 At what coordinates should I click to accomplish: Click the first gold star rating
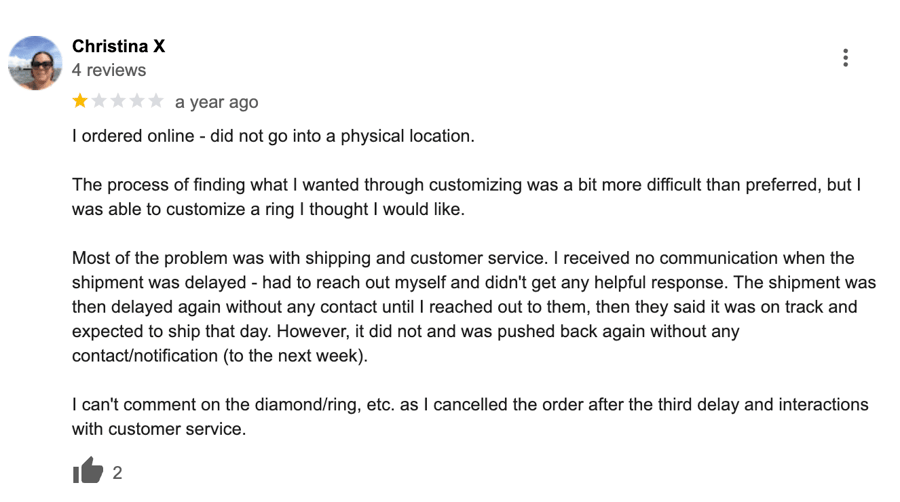click(x=80, y=101)
